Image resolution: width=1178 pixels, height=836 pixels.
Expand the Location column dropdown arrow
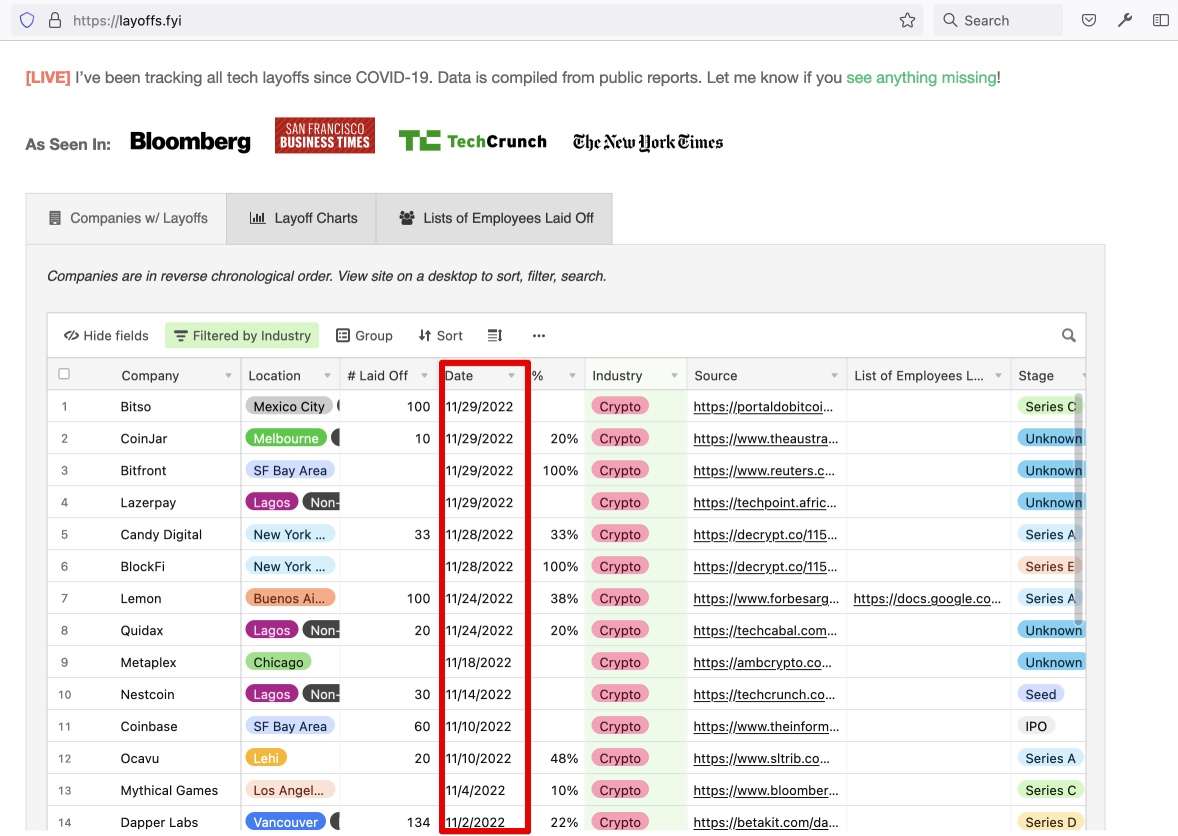pos(328,376)
